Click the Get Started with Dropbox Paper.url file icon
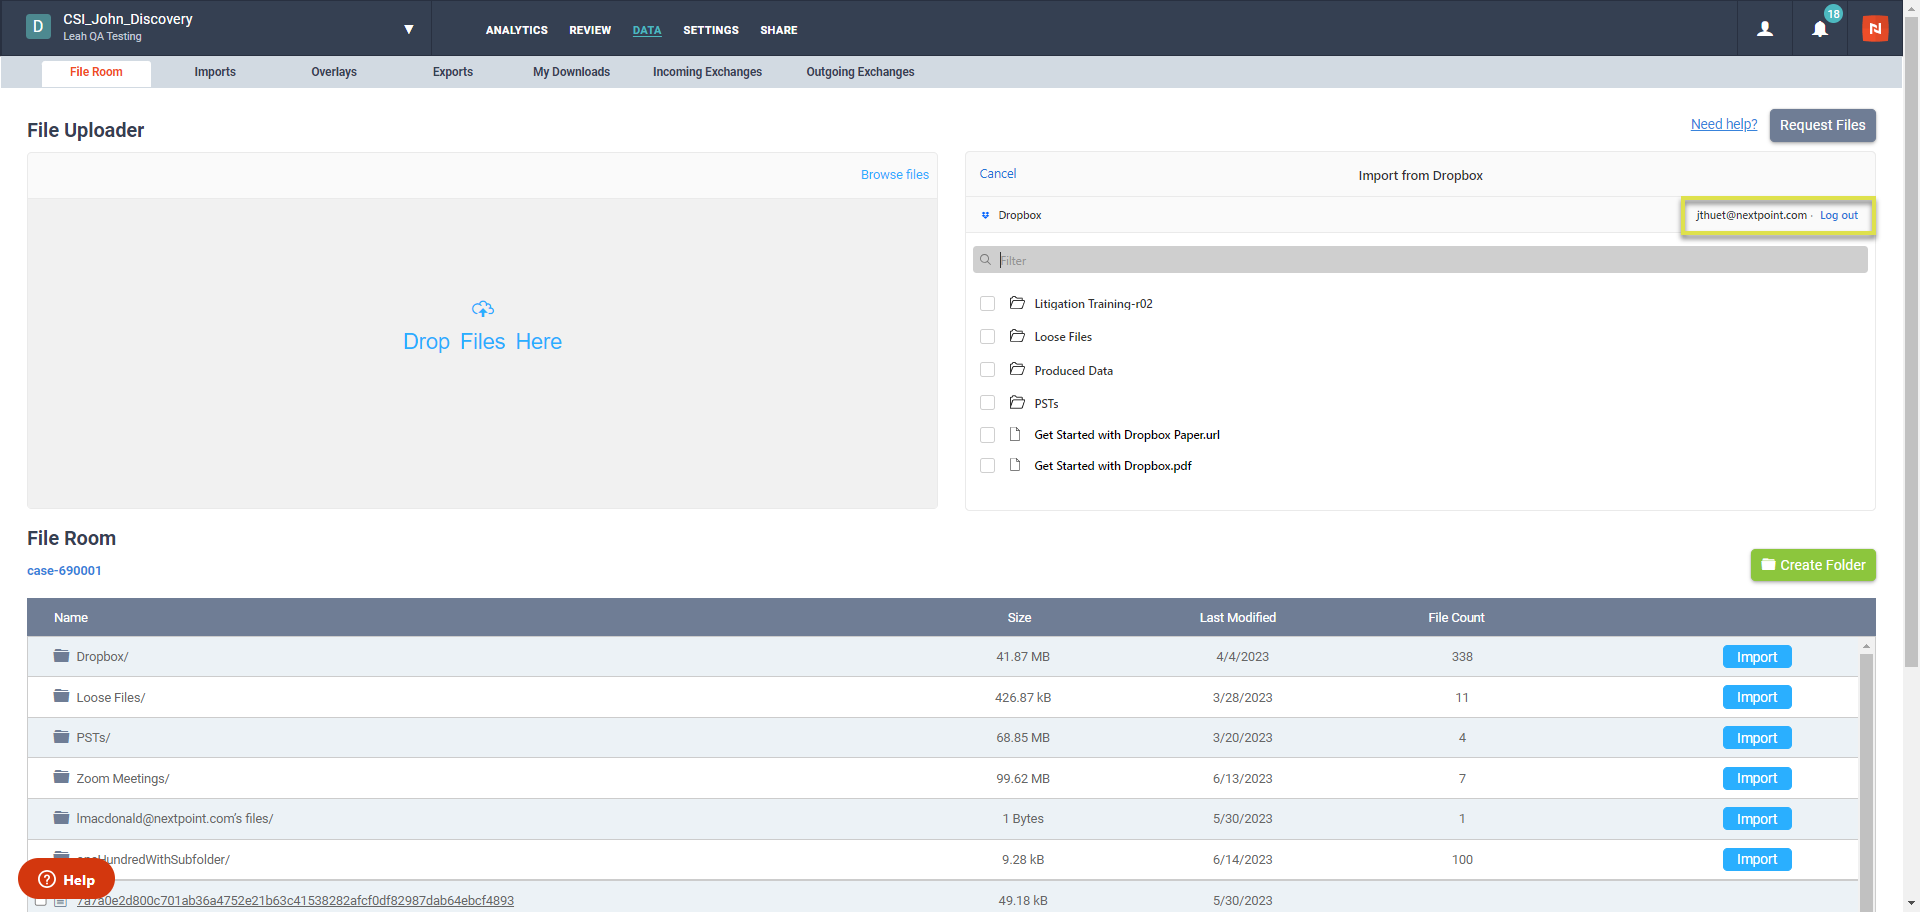Image resolution: width=1920 pixels, height=912 pixels. (x=1015, y=434)
